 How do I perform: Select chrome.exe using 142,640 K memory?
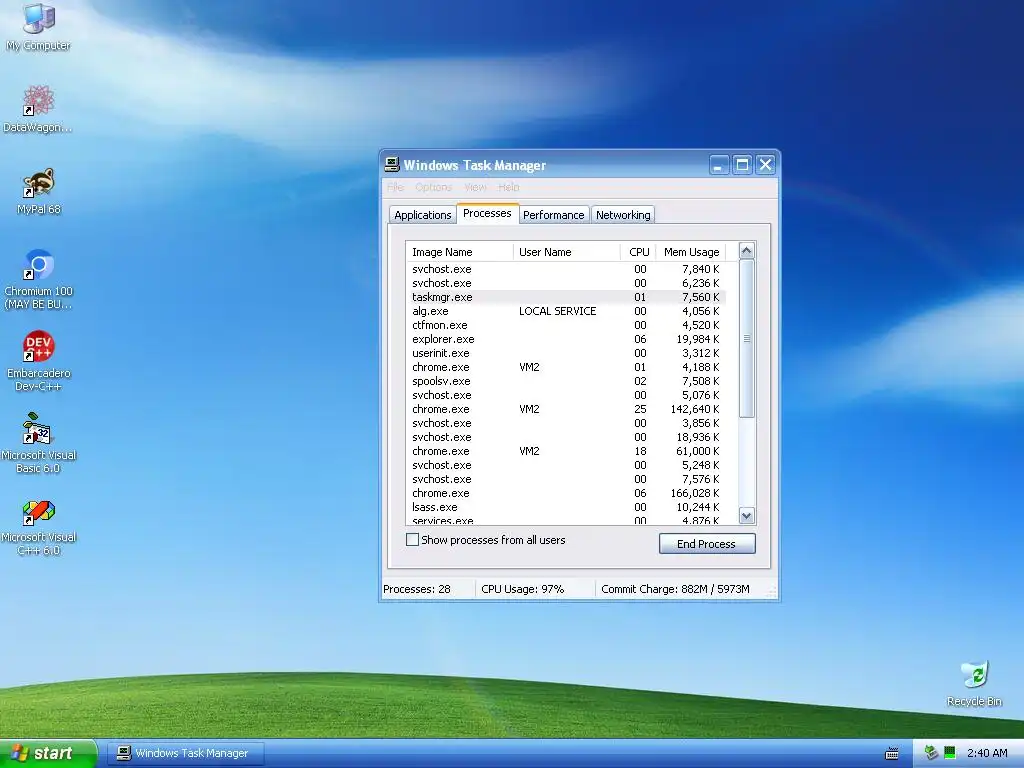[x=566, y=409]
